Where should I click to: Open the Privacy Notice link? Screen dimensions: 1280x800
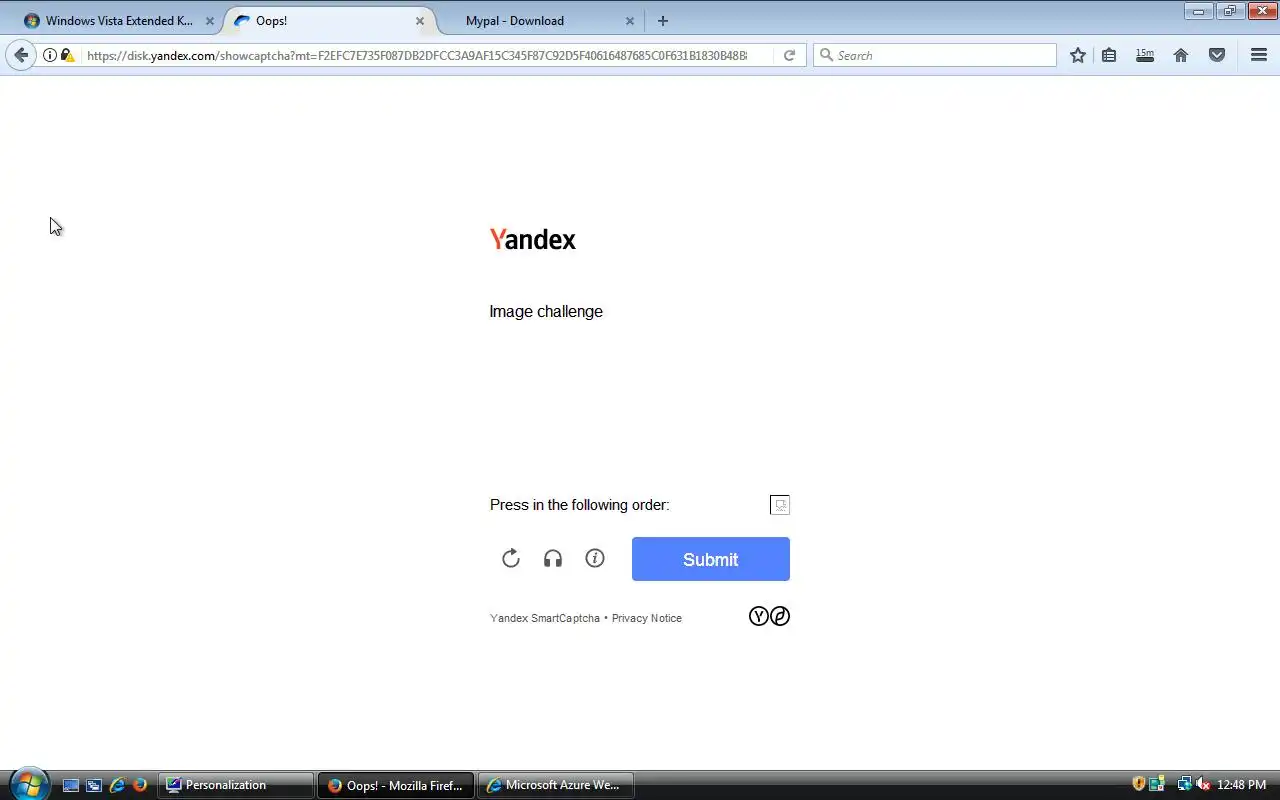647,618
